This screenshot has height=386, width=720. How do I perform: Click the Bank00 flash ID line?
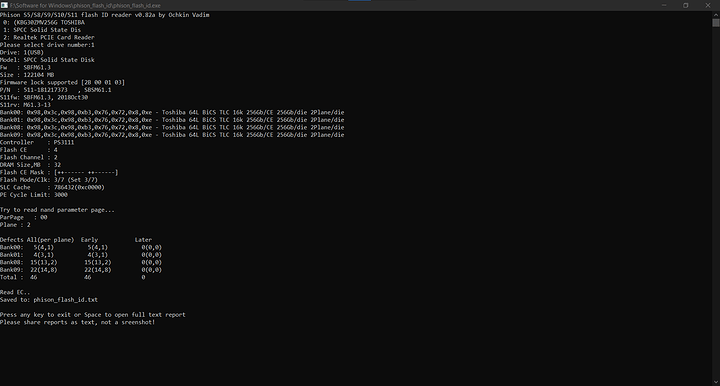[172, 112]
